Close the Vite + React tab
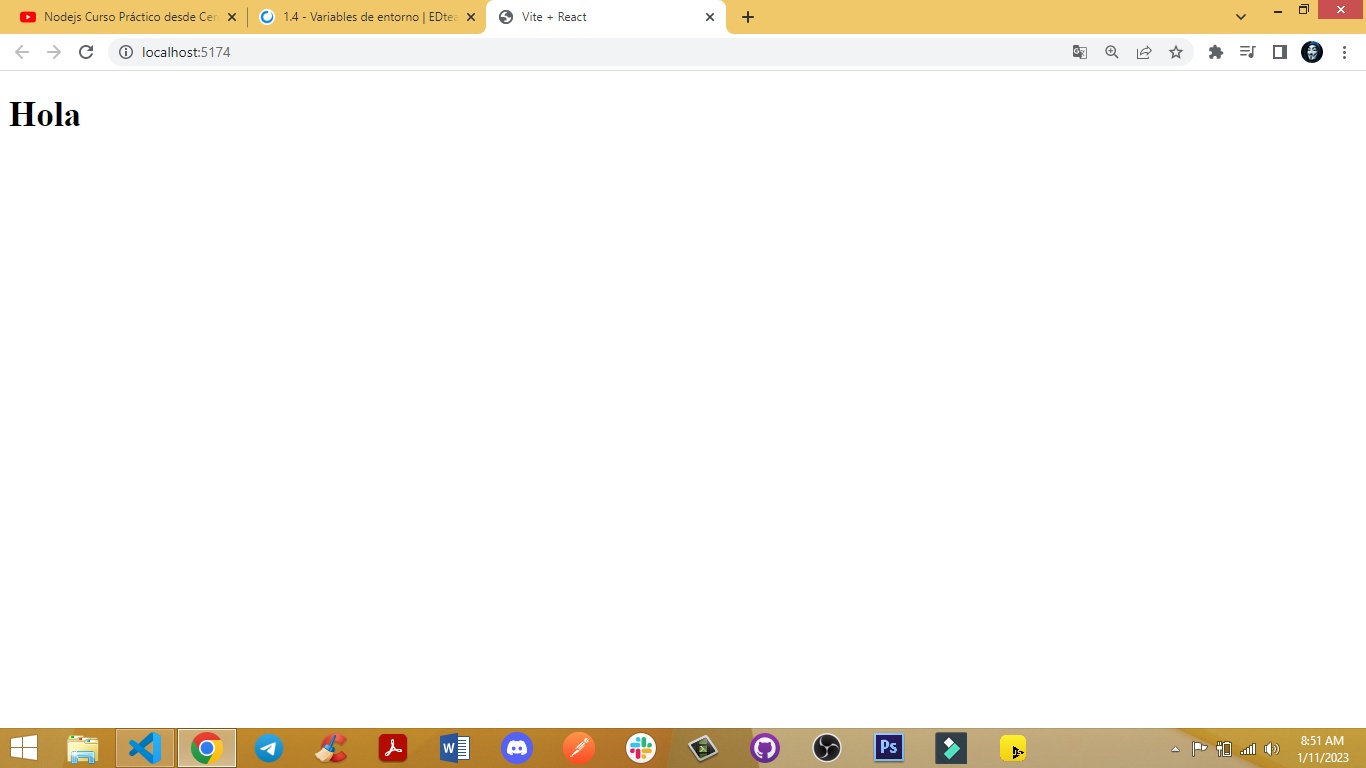The width and height of the screenshot is (1366, 768). pyautogui.click(x=710, y=17)
